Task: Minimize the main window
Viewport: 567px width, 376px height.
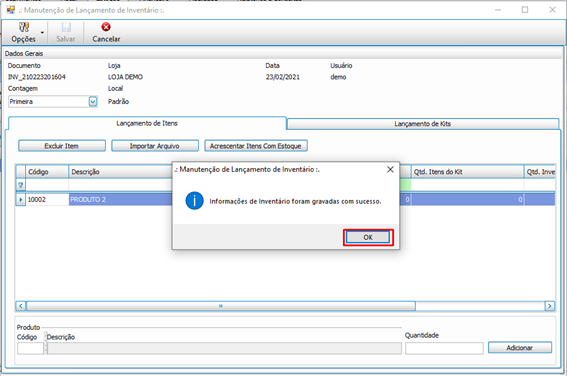Action: [498, 10]
